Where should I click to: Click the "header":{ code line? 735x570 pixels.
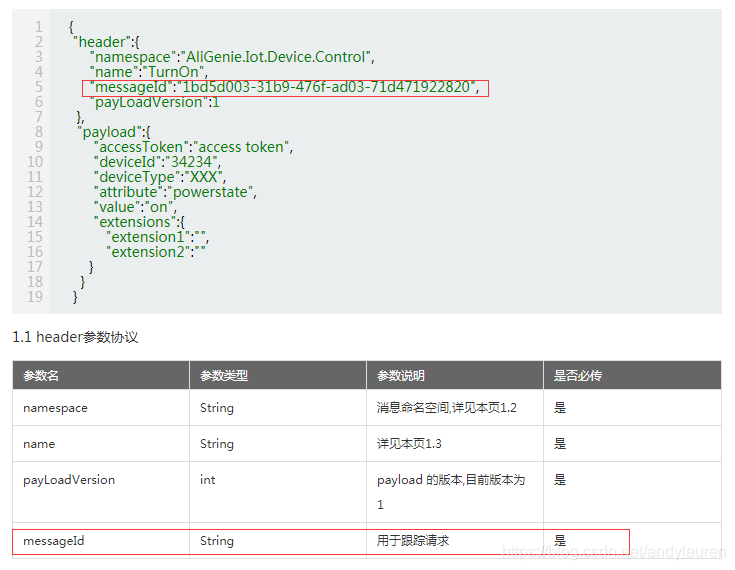tap(106, 42)
